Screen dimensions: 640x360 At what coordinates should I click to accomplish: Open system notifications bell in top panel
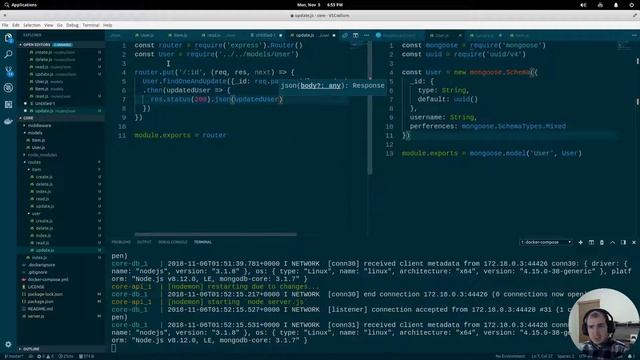(616, 5)
